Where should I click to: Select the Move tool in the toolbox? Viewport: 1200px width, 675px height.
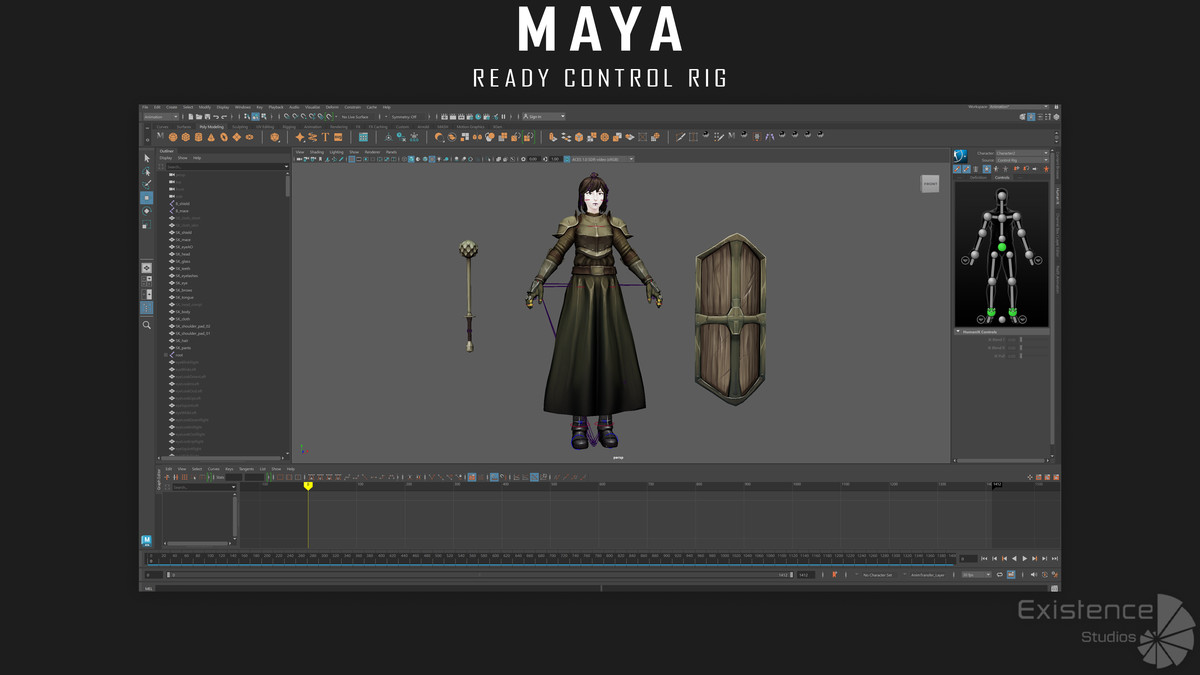pos(147,197)
